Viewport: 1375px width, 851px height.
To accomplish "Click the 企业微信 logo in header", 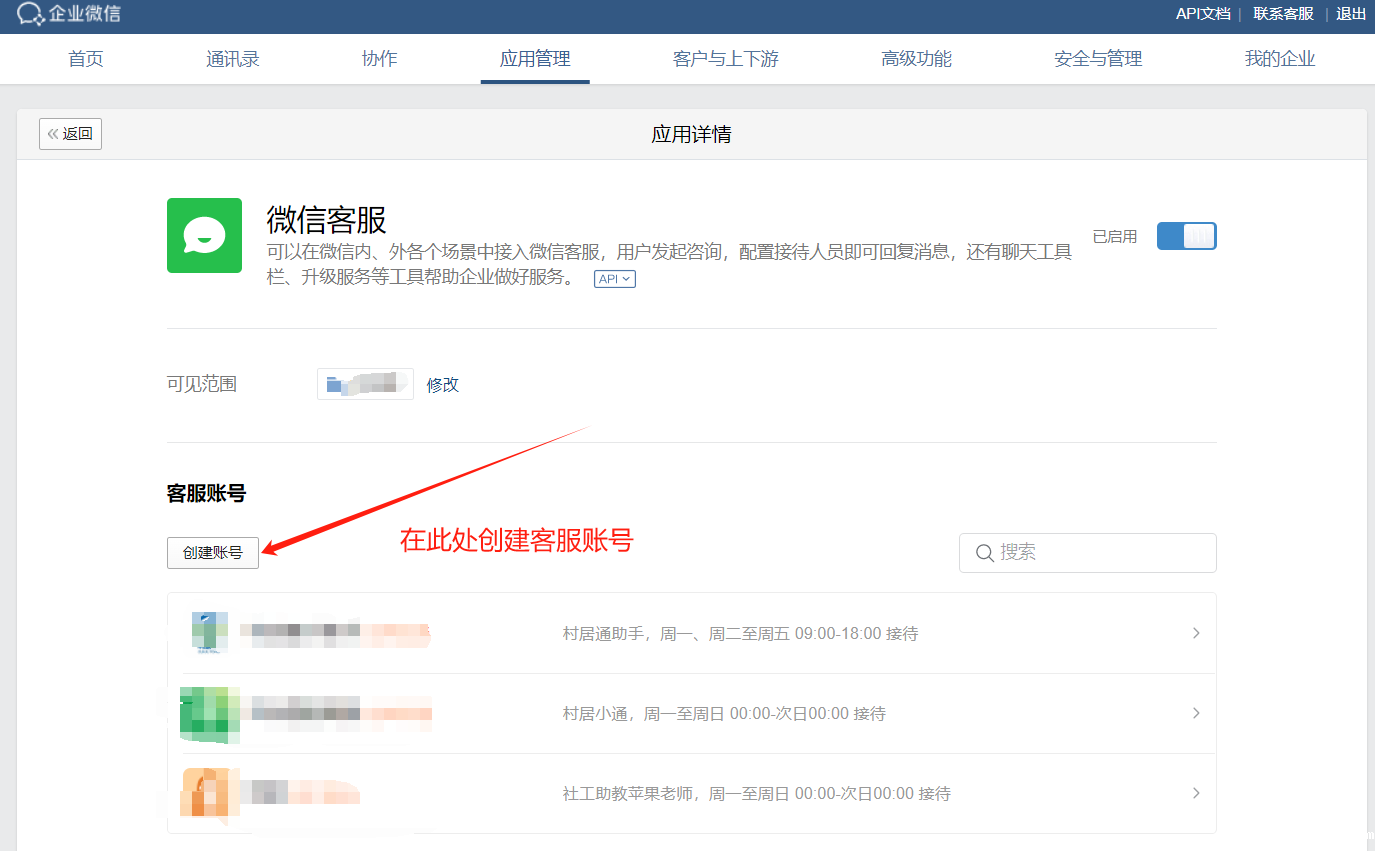I will 69,14.
